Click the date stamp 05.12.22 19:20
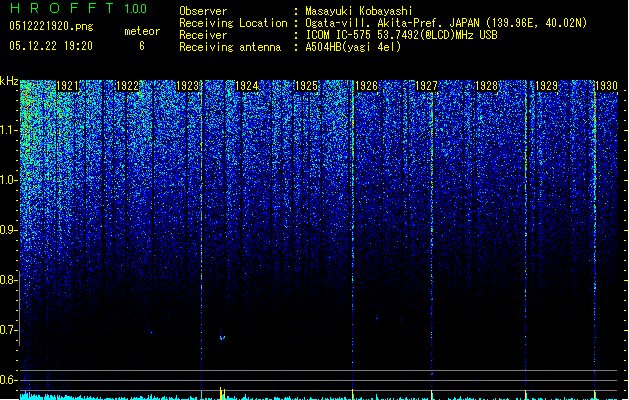The height and width of the screenshot is (400, 629). click(x=51, y=46)
